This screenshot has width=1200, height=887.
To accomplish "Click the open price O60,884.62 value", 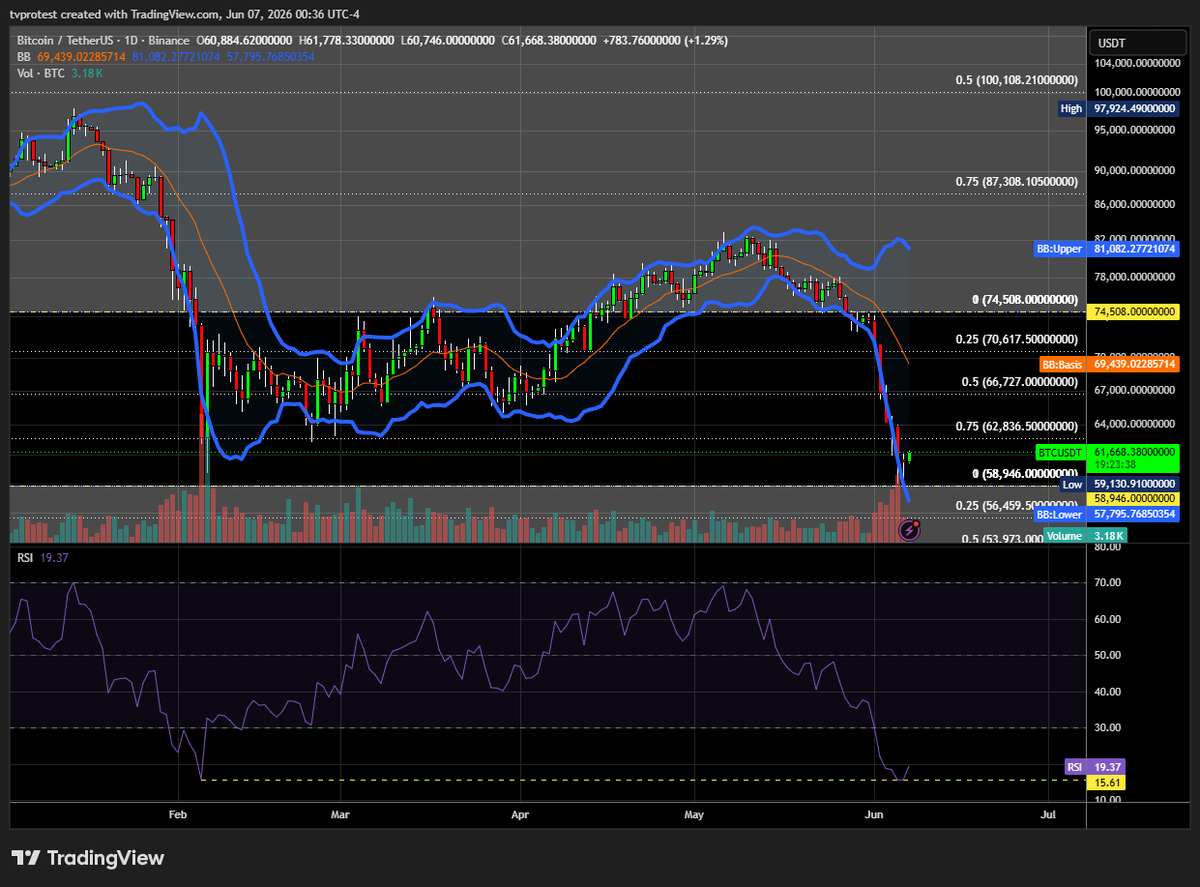I will [x=246, y=41].
